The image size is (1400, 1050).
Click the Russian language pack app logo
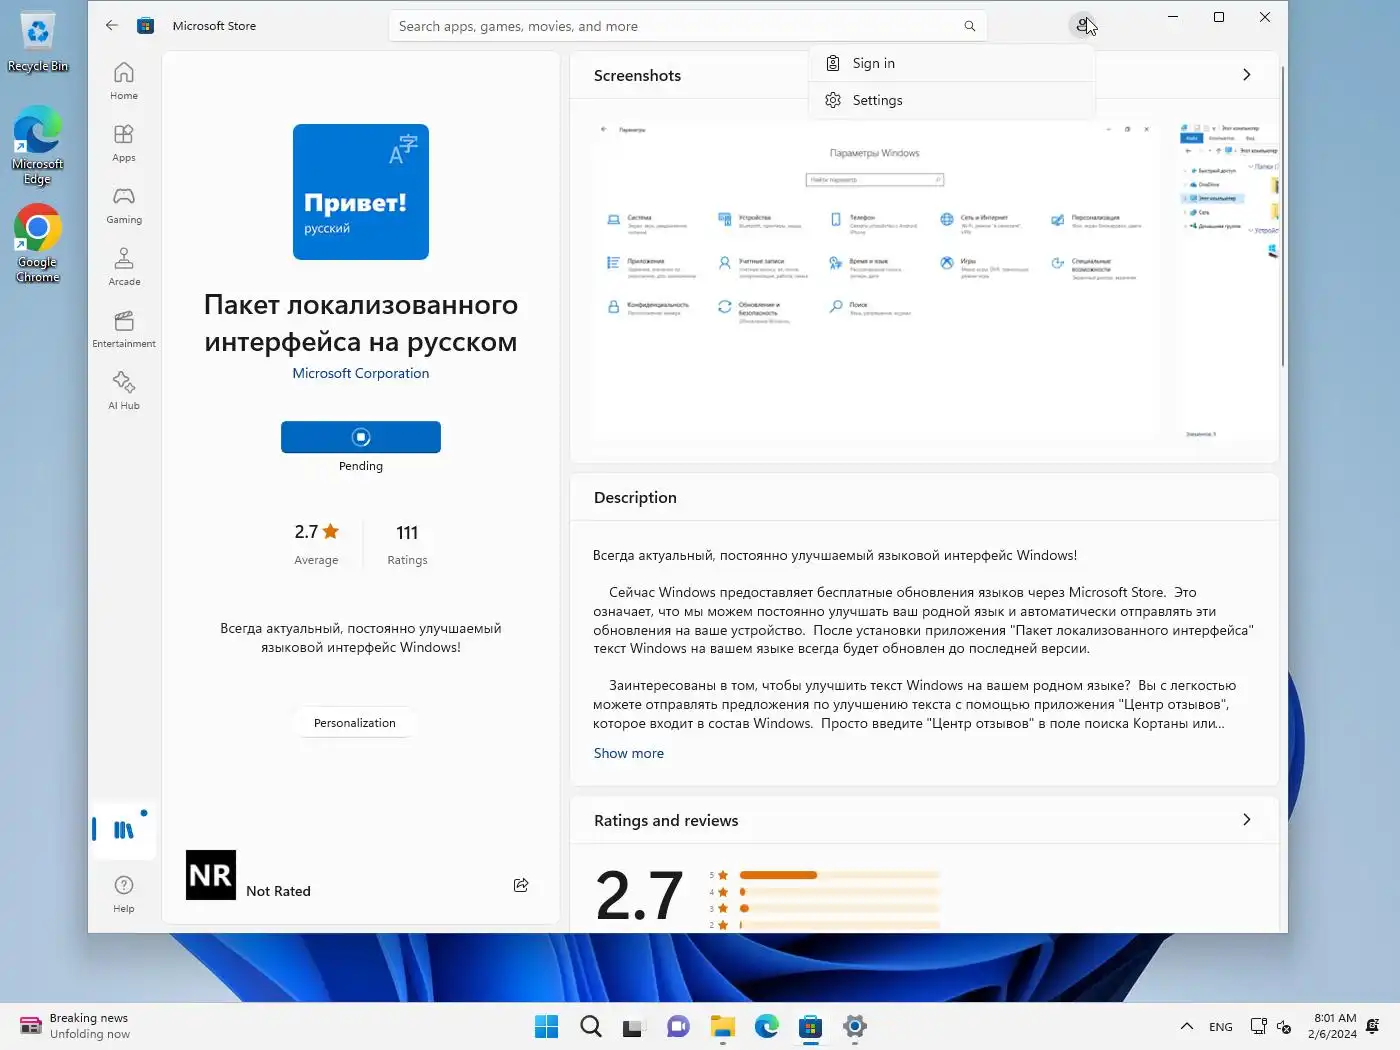coord(361,192)
